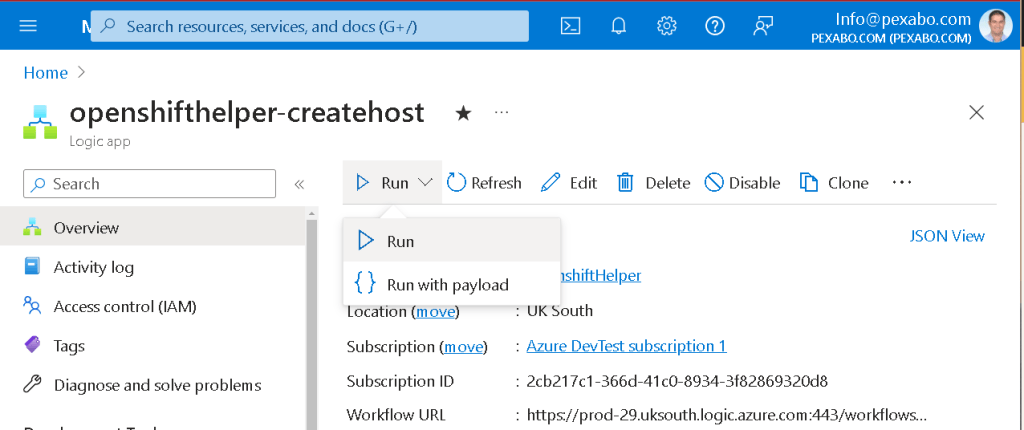Click the global search resources field
The image size is (1024, 430).
[x=309, y=26]
